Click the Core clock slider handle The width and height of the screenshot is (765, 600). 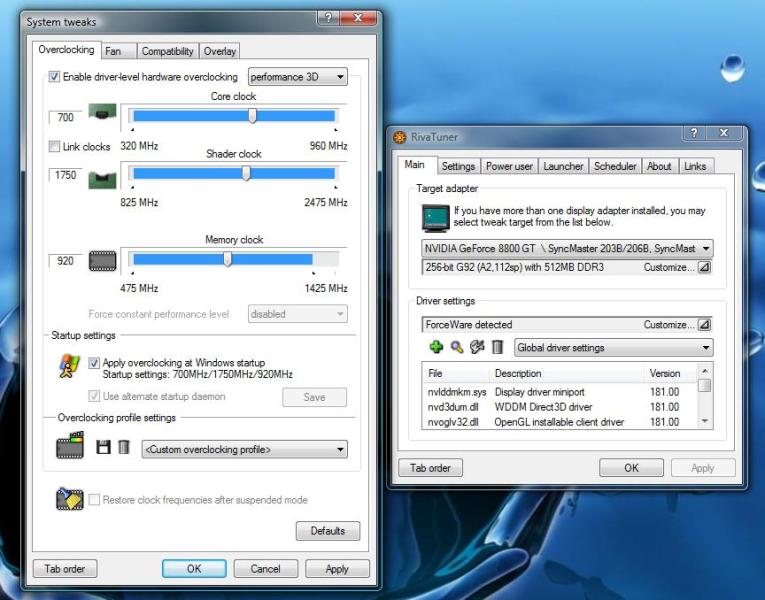pos(252,116)
